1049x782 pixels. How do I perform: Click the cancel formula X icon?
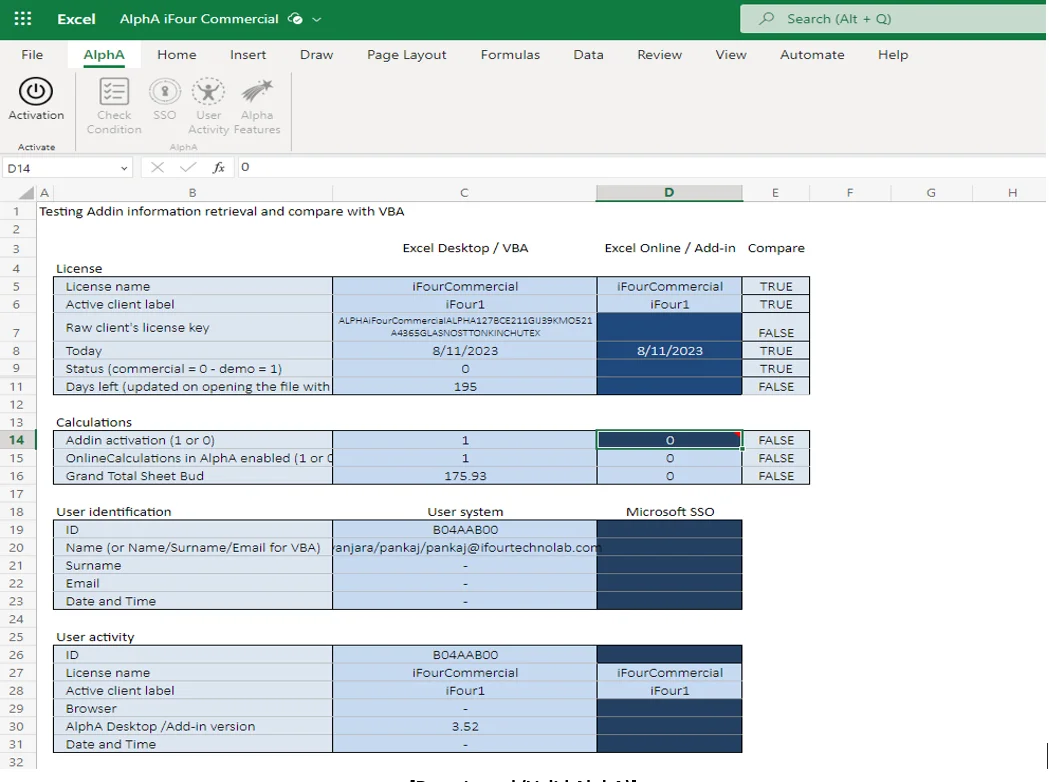tap(157, 167)
